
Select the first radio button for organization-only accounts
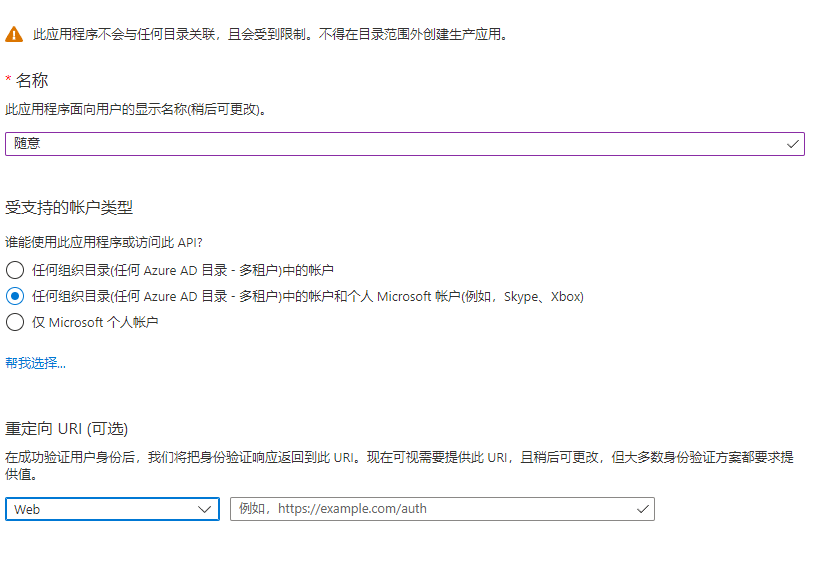[14, 270]
